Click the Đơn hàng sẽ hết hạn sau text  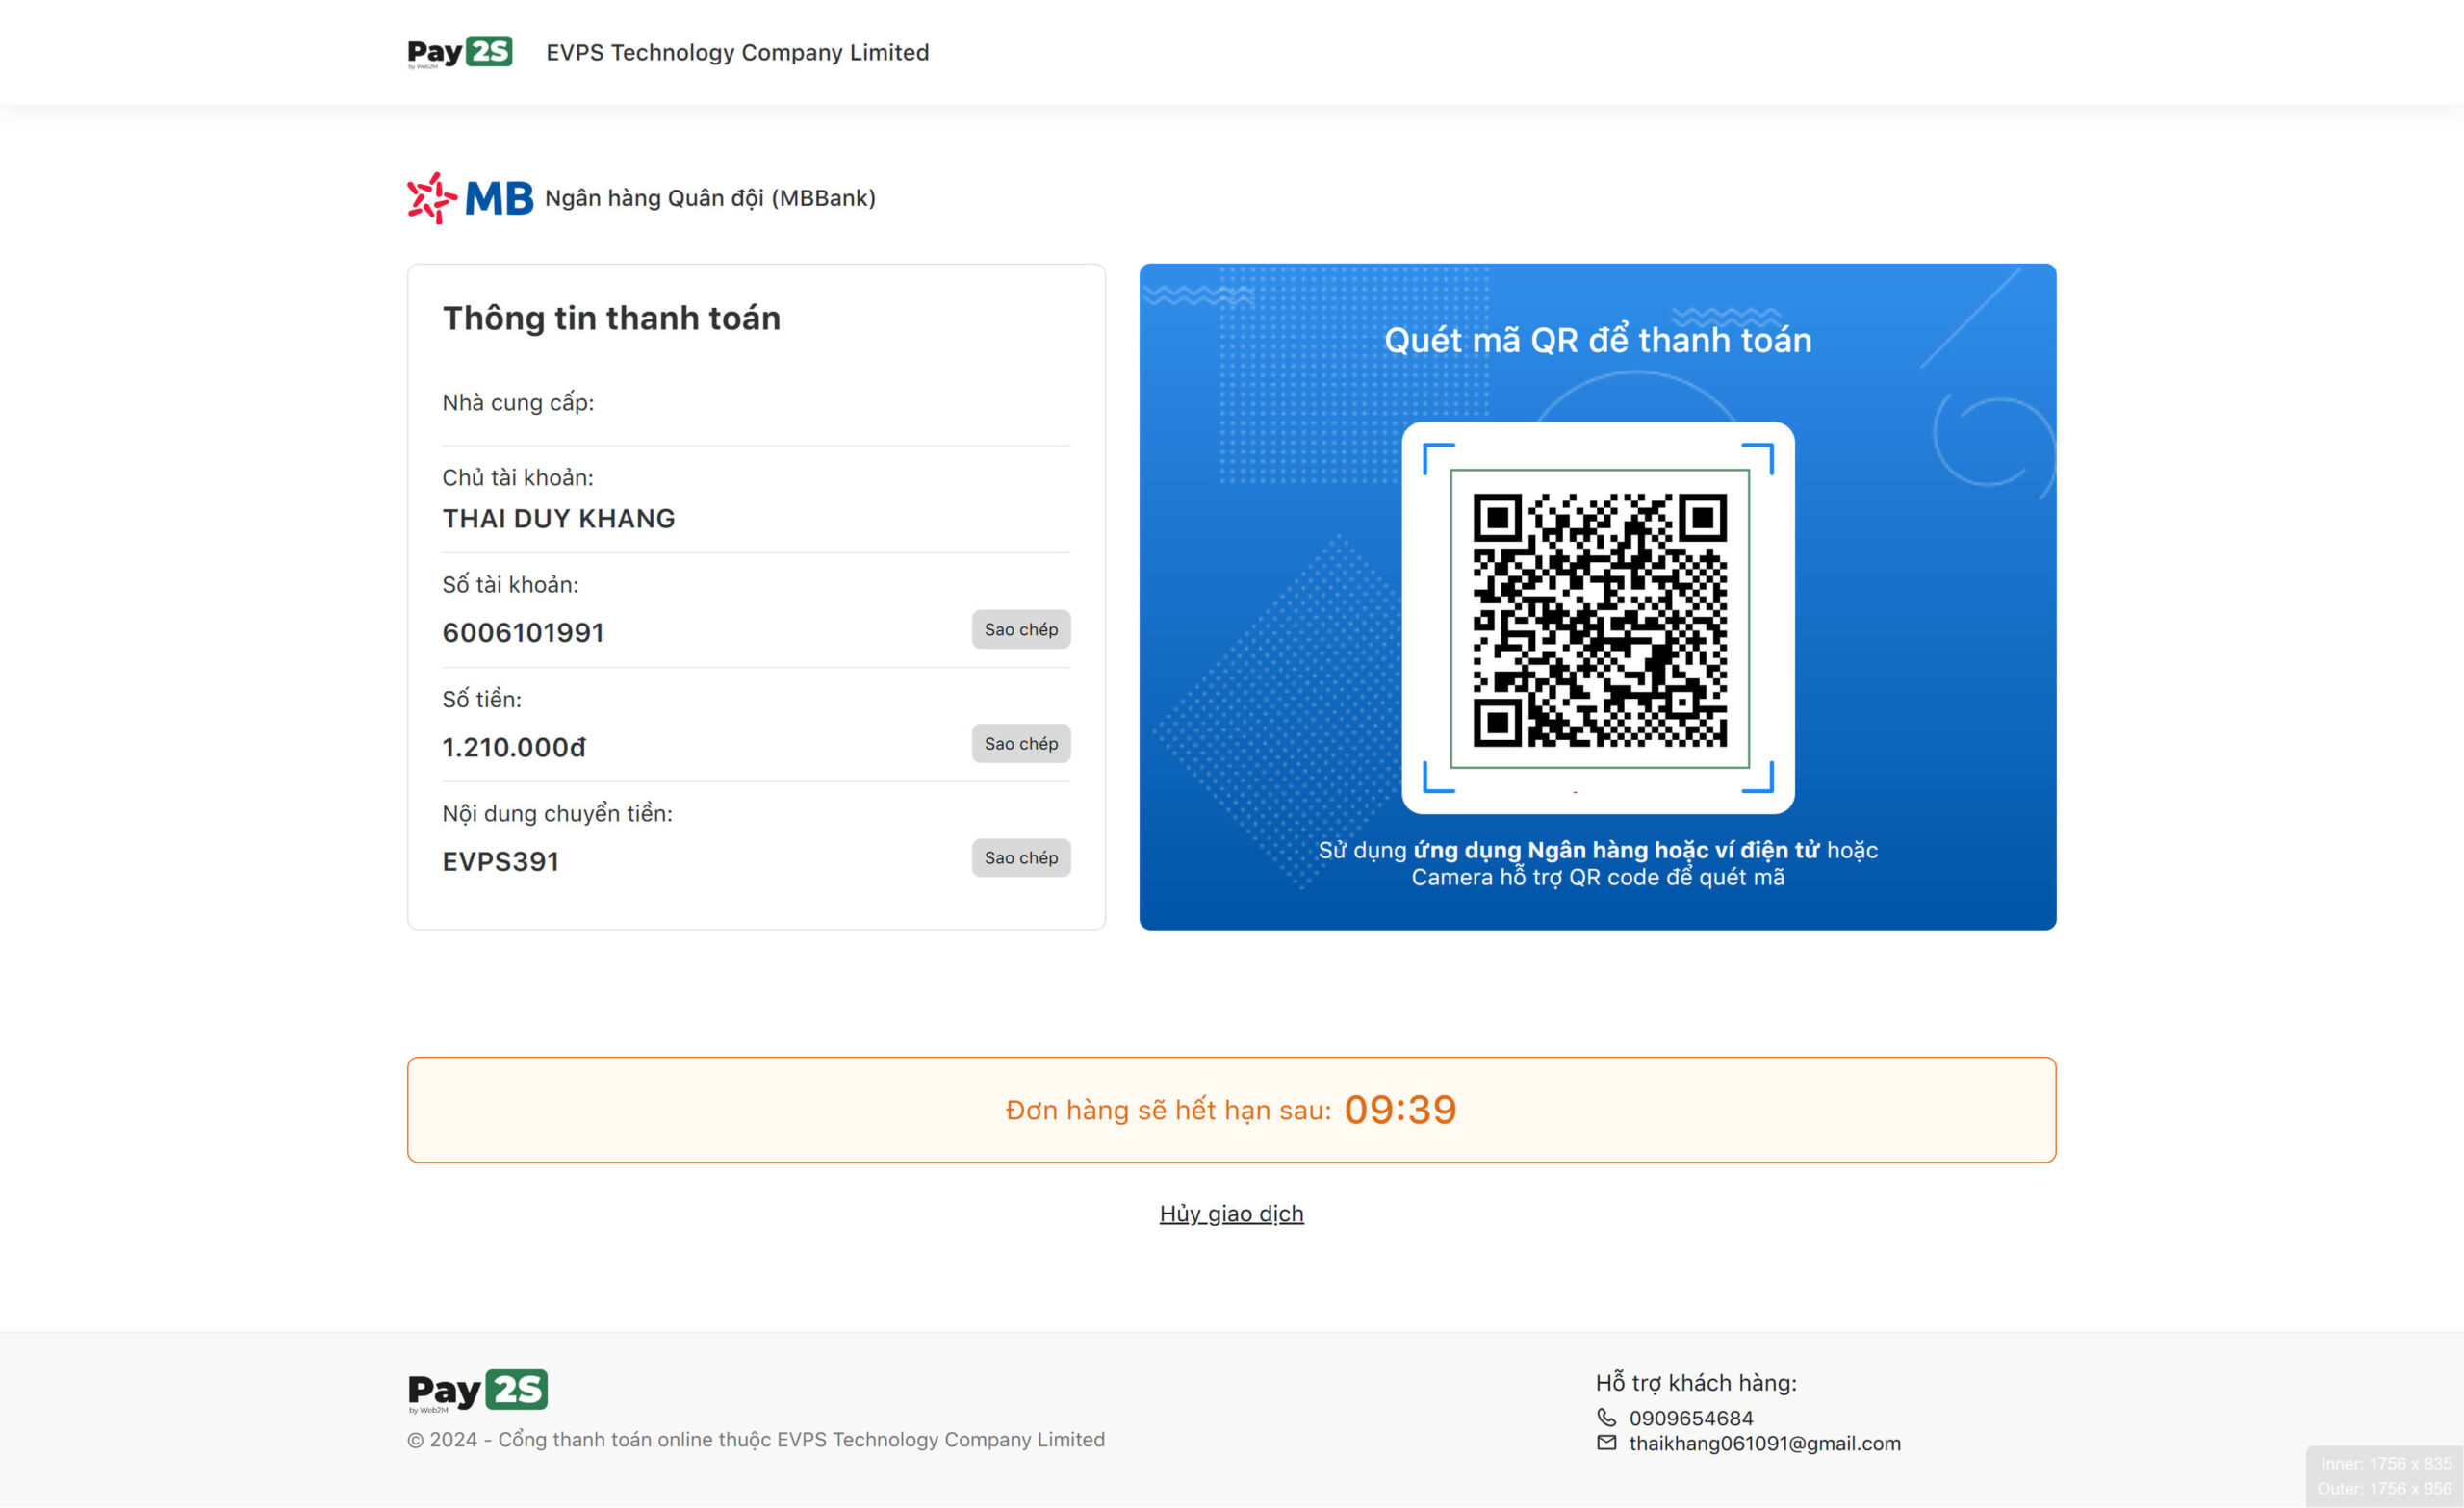pos(1168,1110)
